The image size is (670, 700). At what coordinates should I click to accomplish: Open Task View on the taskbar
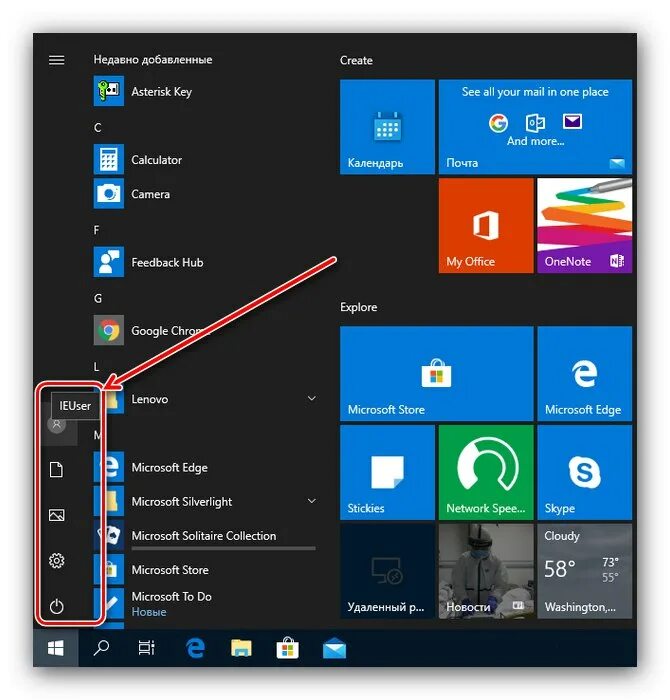(x=146, y=647)
